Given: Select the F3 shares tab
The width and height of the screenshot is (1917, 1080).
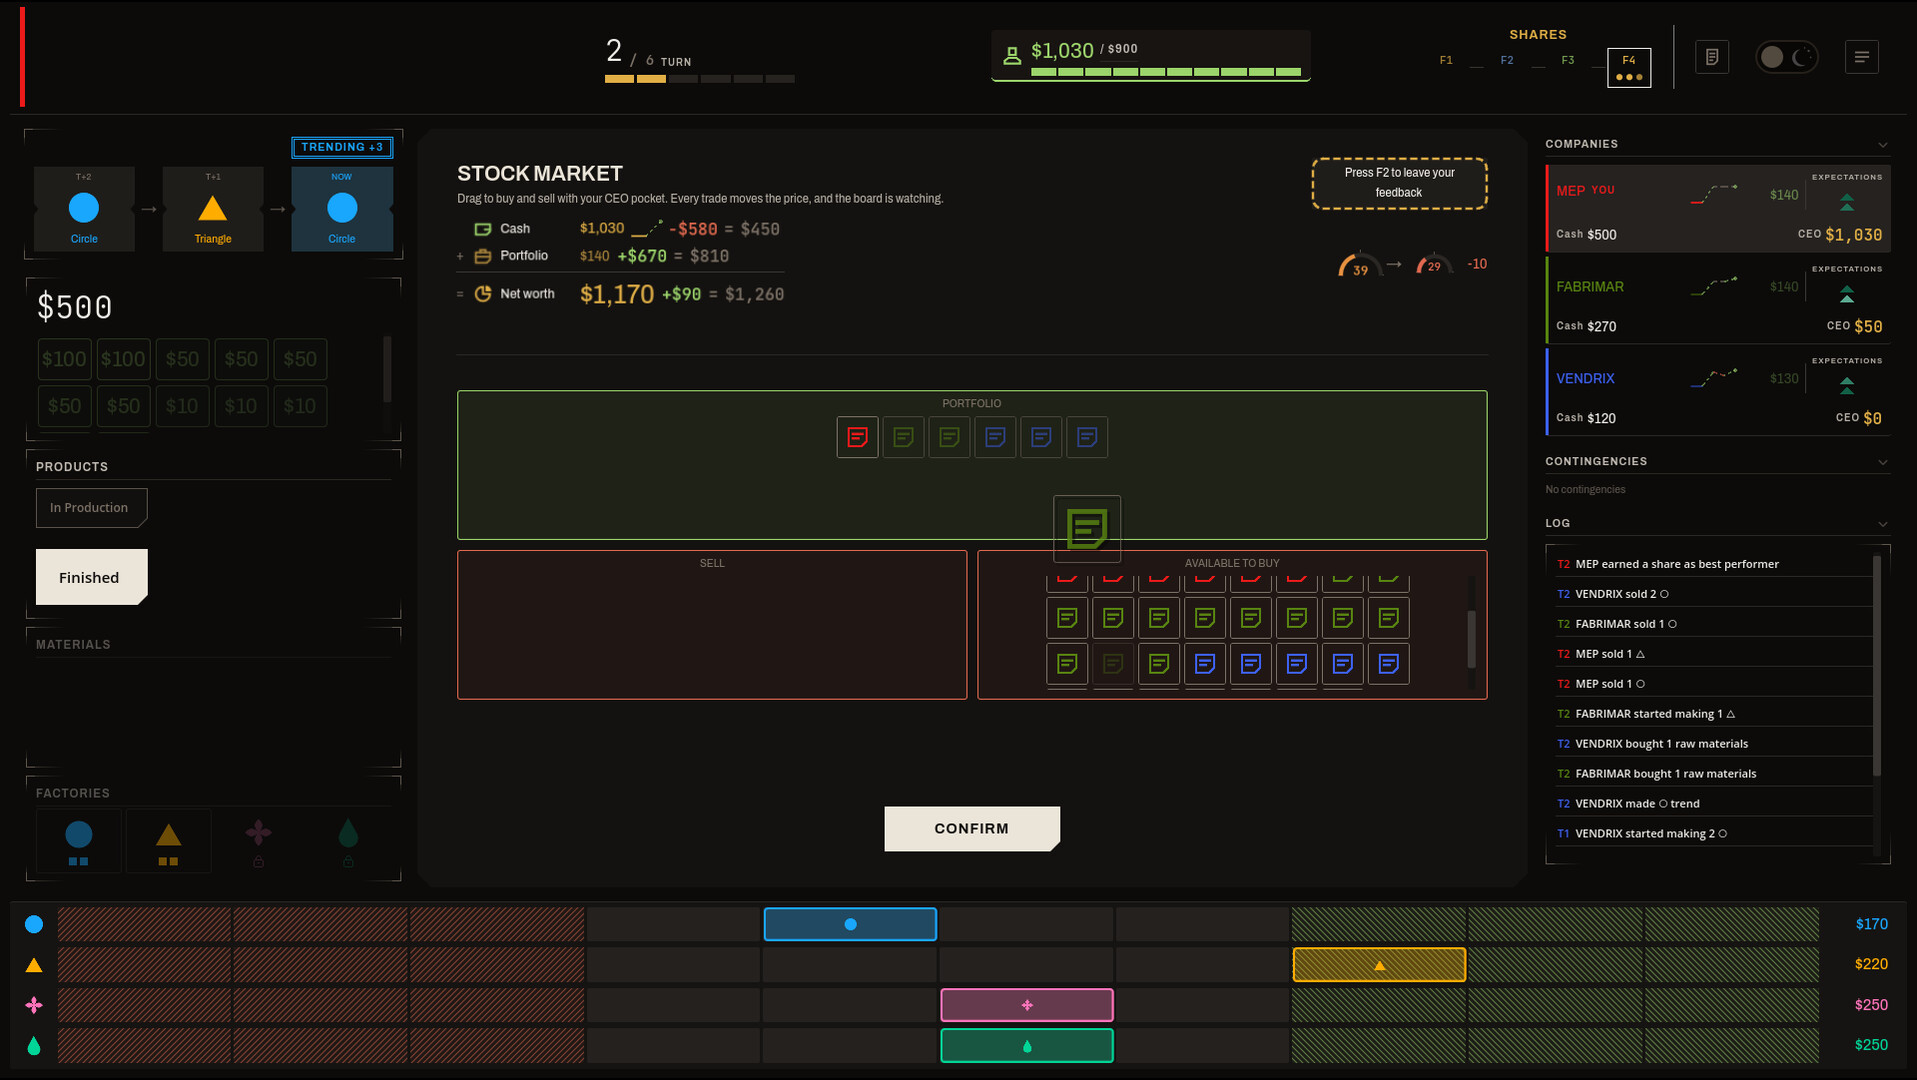Looking at the screenshot, I should (1568, 60).
